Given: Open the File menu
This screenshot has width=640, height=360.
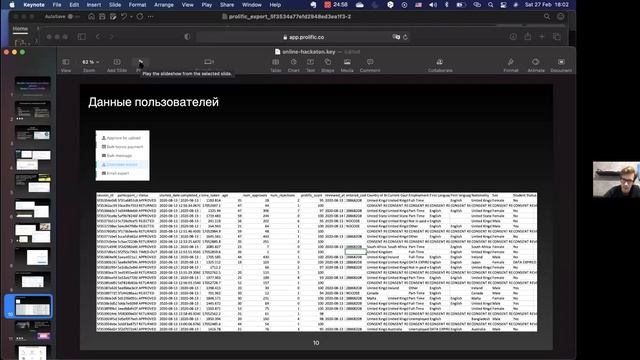Looking at the screenshot, I should pyautogui.click(x=57, y=5).
